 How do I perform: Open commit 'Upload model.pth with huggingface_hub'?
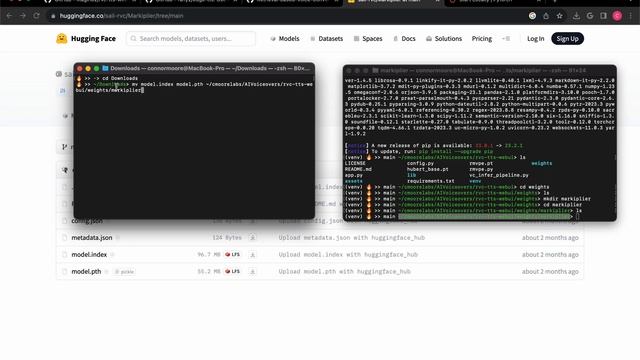click(344, 271)
